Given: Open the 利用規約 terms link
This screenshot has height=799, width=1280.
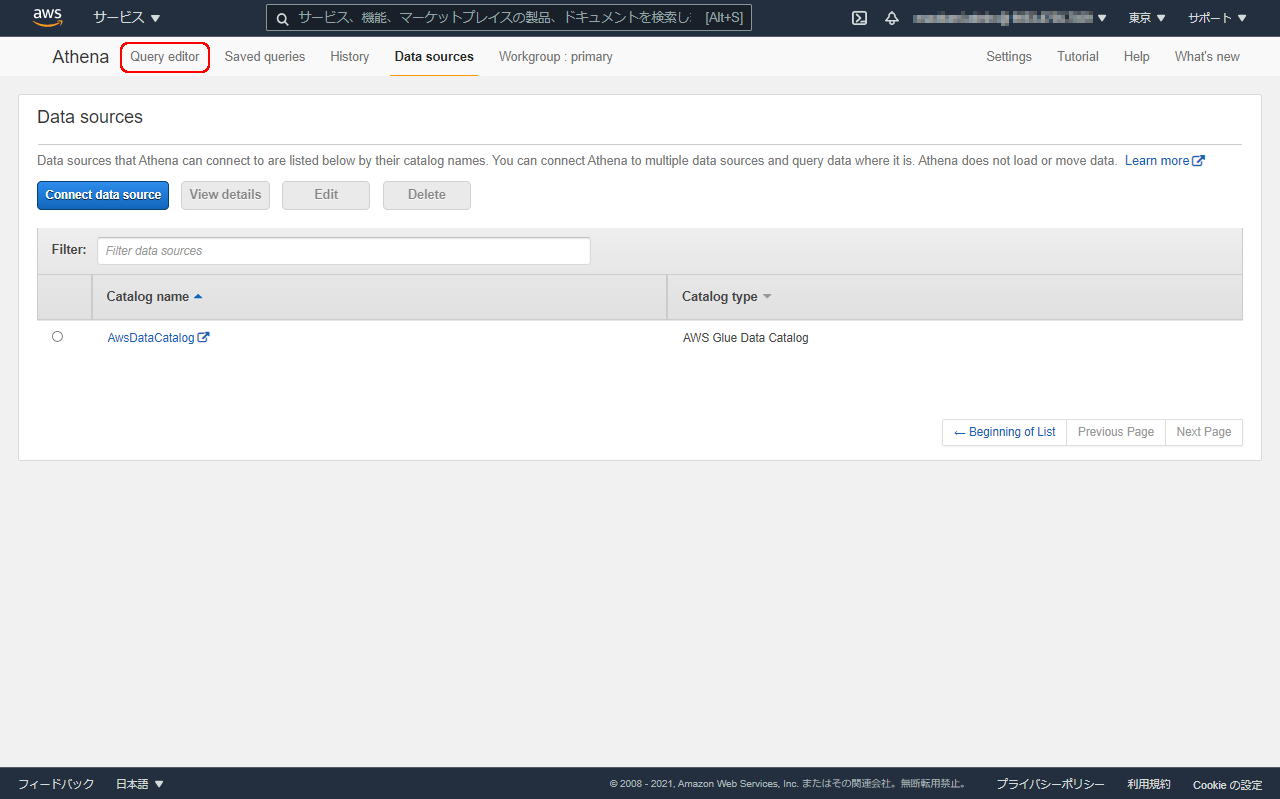Looking at the screenshot, I should pos(1149,784).
